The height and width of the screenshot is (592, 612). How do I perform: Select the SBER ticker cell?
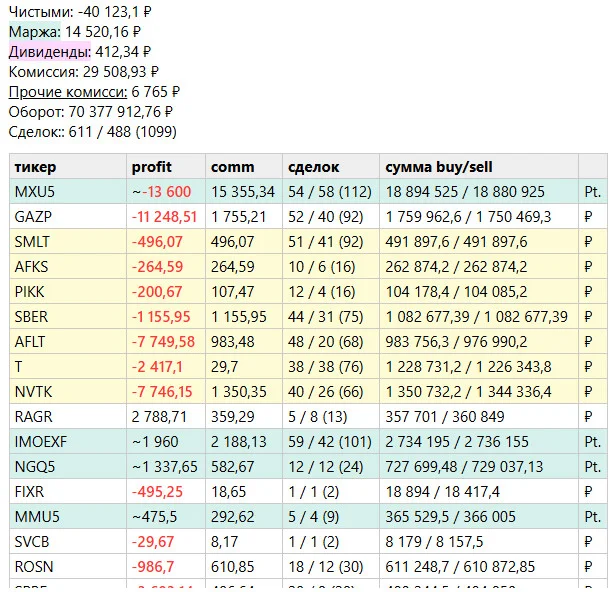[x=68, y=316]
